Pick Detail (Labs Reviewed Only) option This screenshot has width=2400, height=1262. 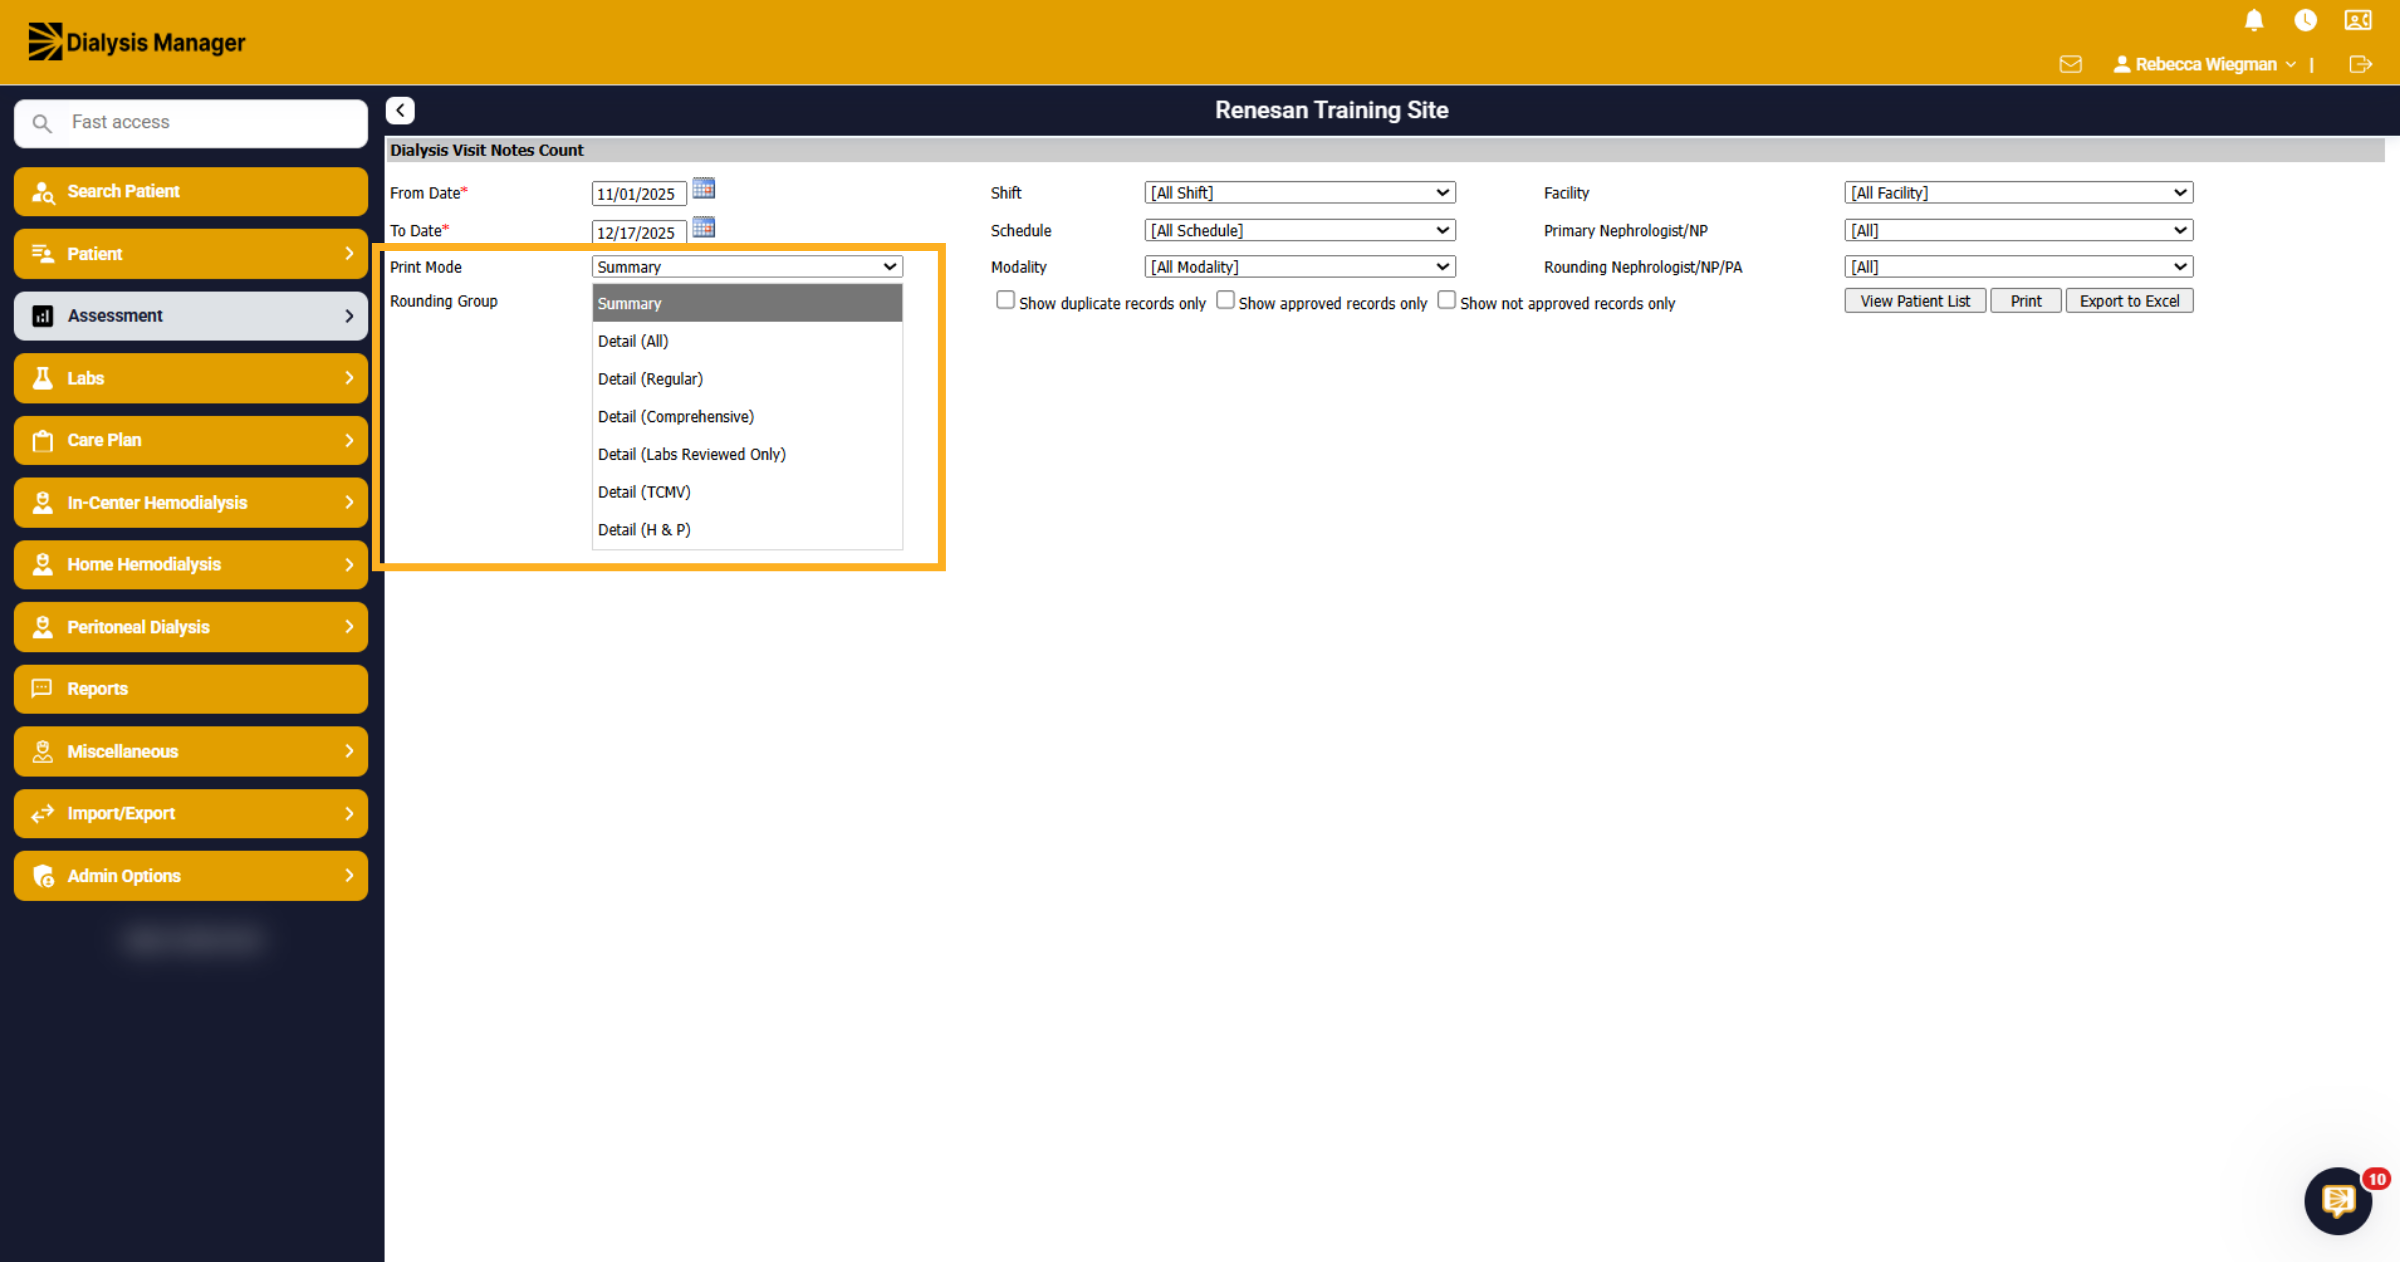747,454
